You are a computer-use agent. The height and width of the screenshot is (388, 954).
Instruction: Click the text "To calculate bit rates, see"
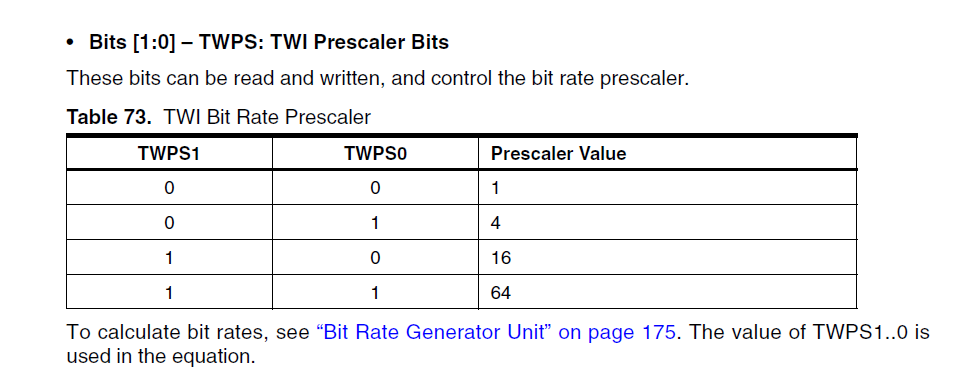(x=188, y=333)
